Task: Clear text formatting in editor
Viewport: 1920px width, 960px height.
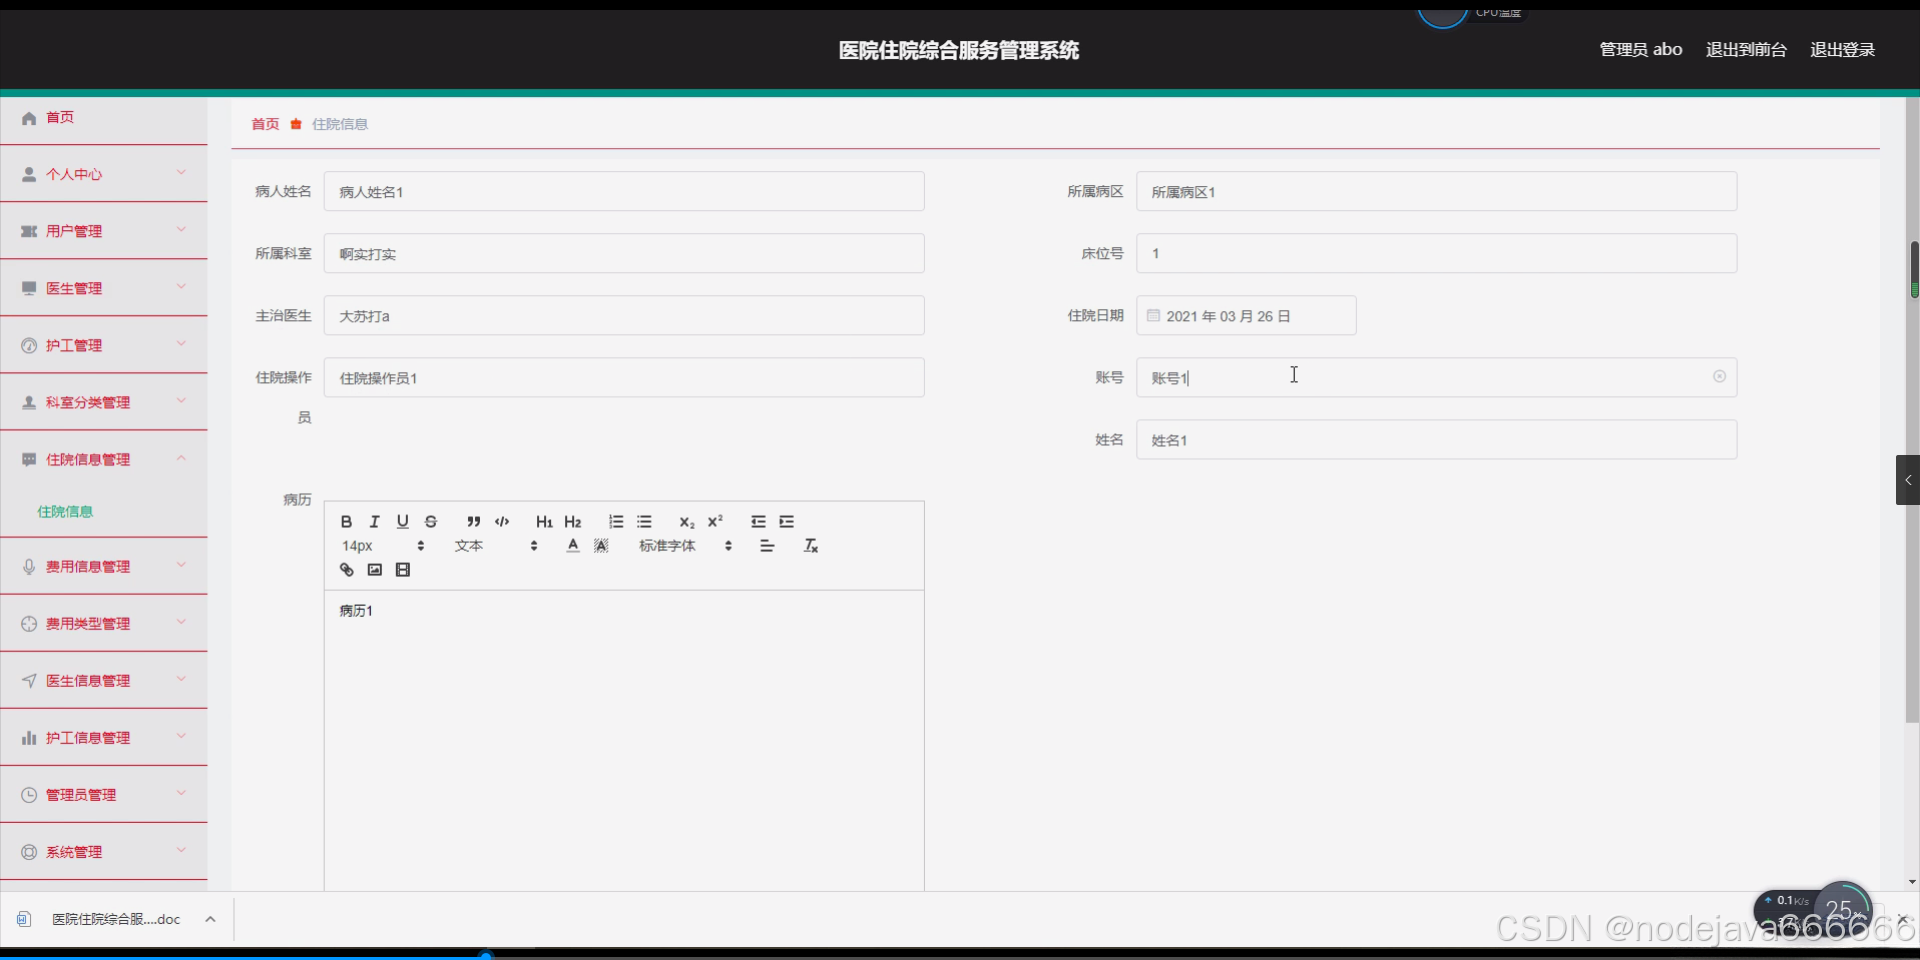Action: [811, 546]
